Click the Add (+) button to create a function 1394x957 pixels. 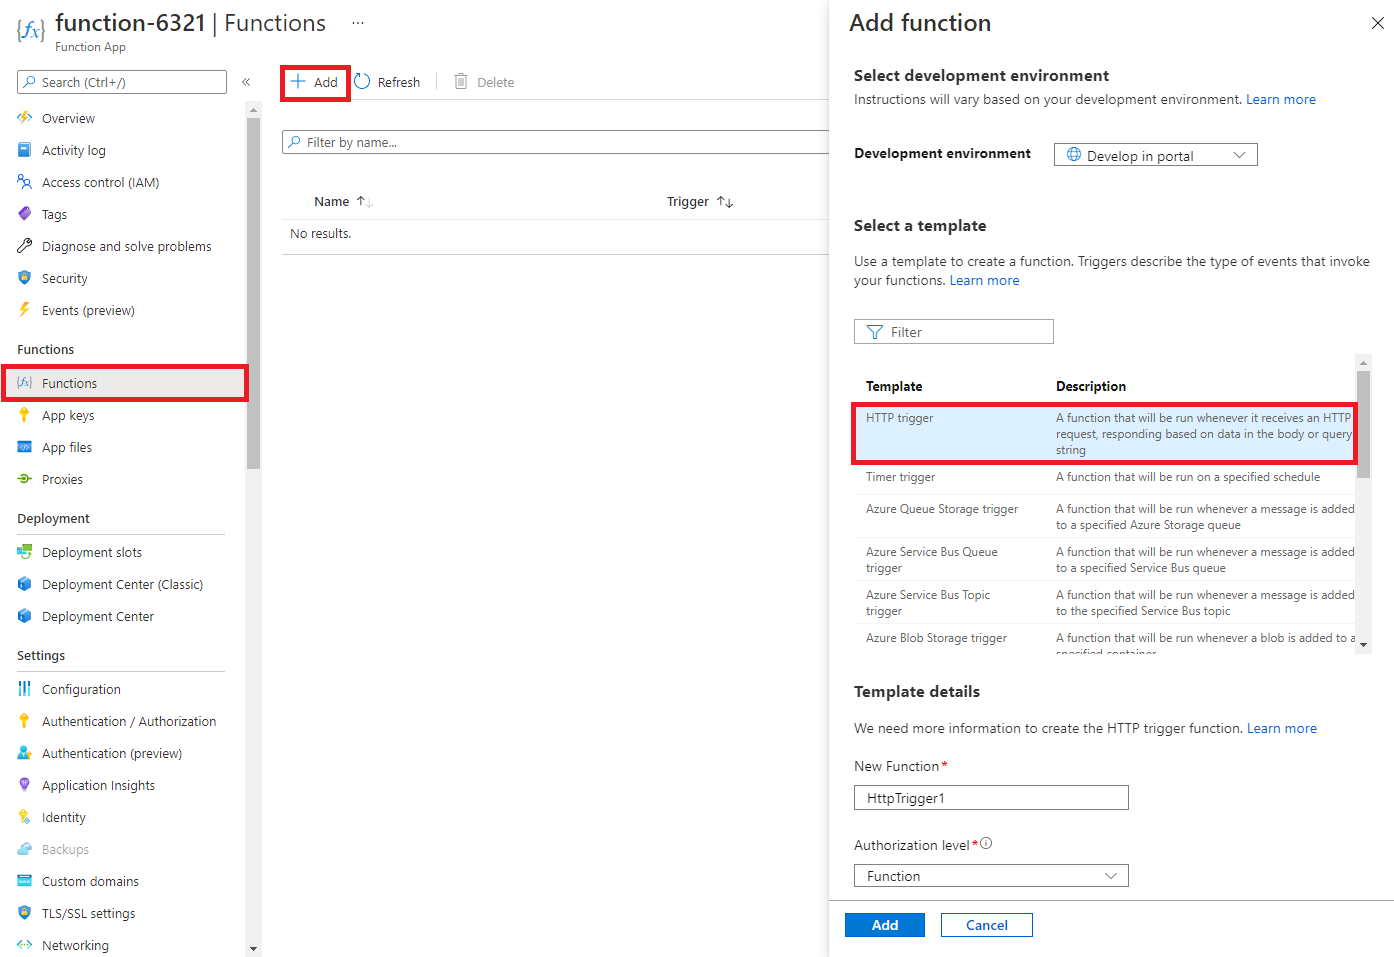click(x=314, y=82)
